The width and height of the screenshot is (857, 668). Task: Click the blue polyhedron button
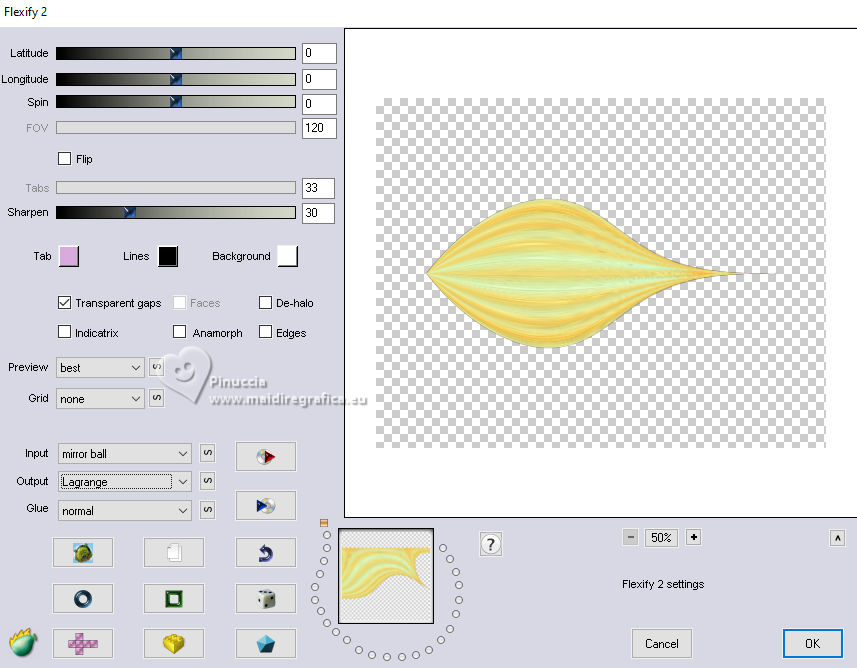pyautogui.click(x=266, y=643)
